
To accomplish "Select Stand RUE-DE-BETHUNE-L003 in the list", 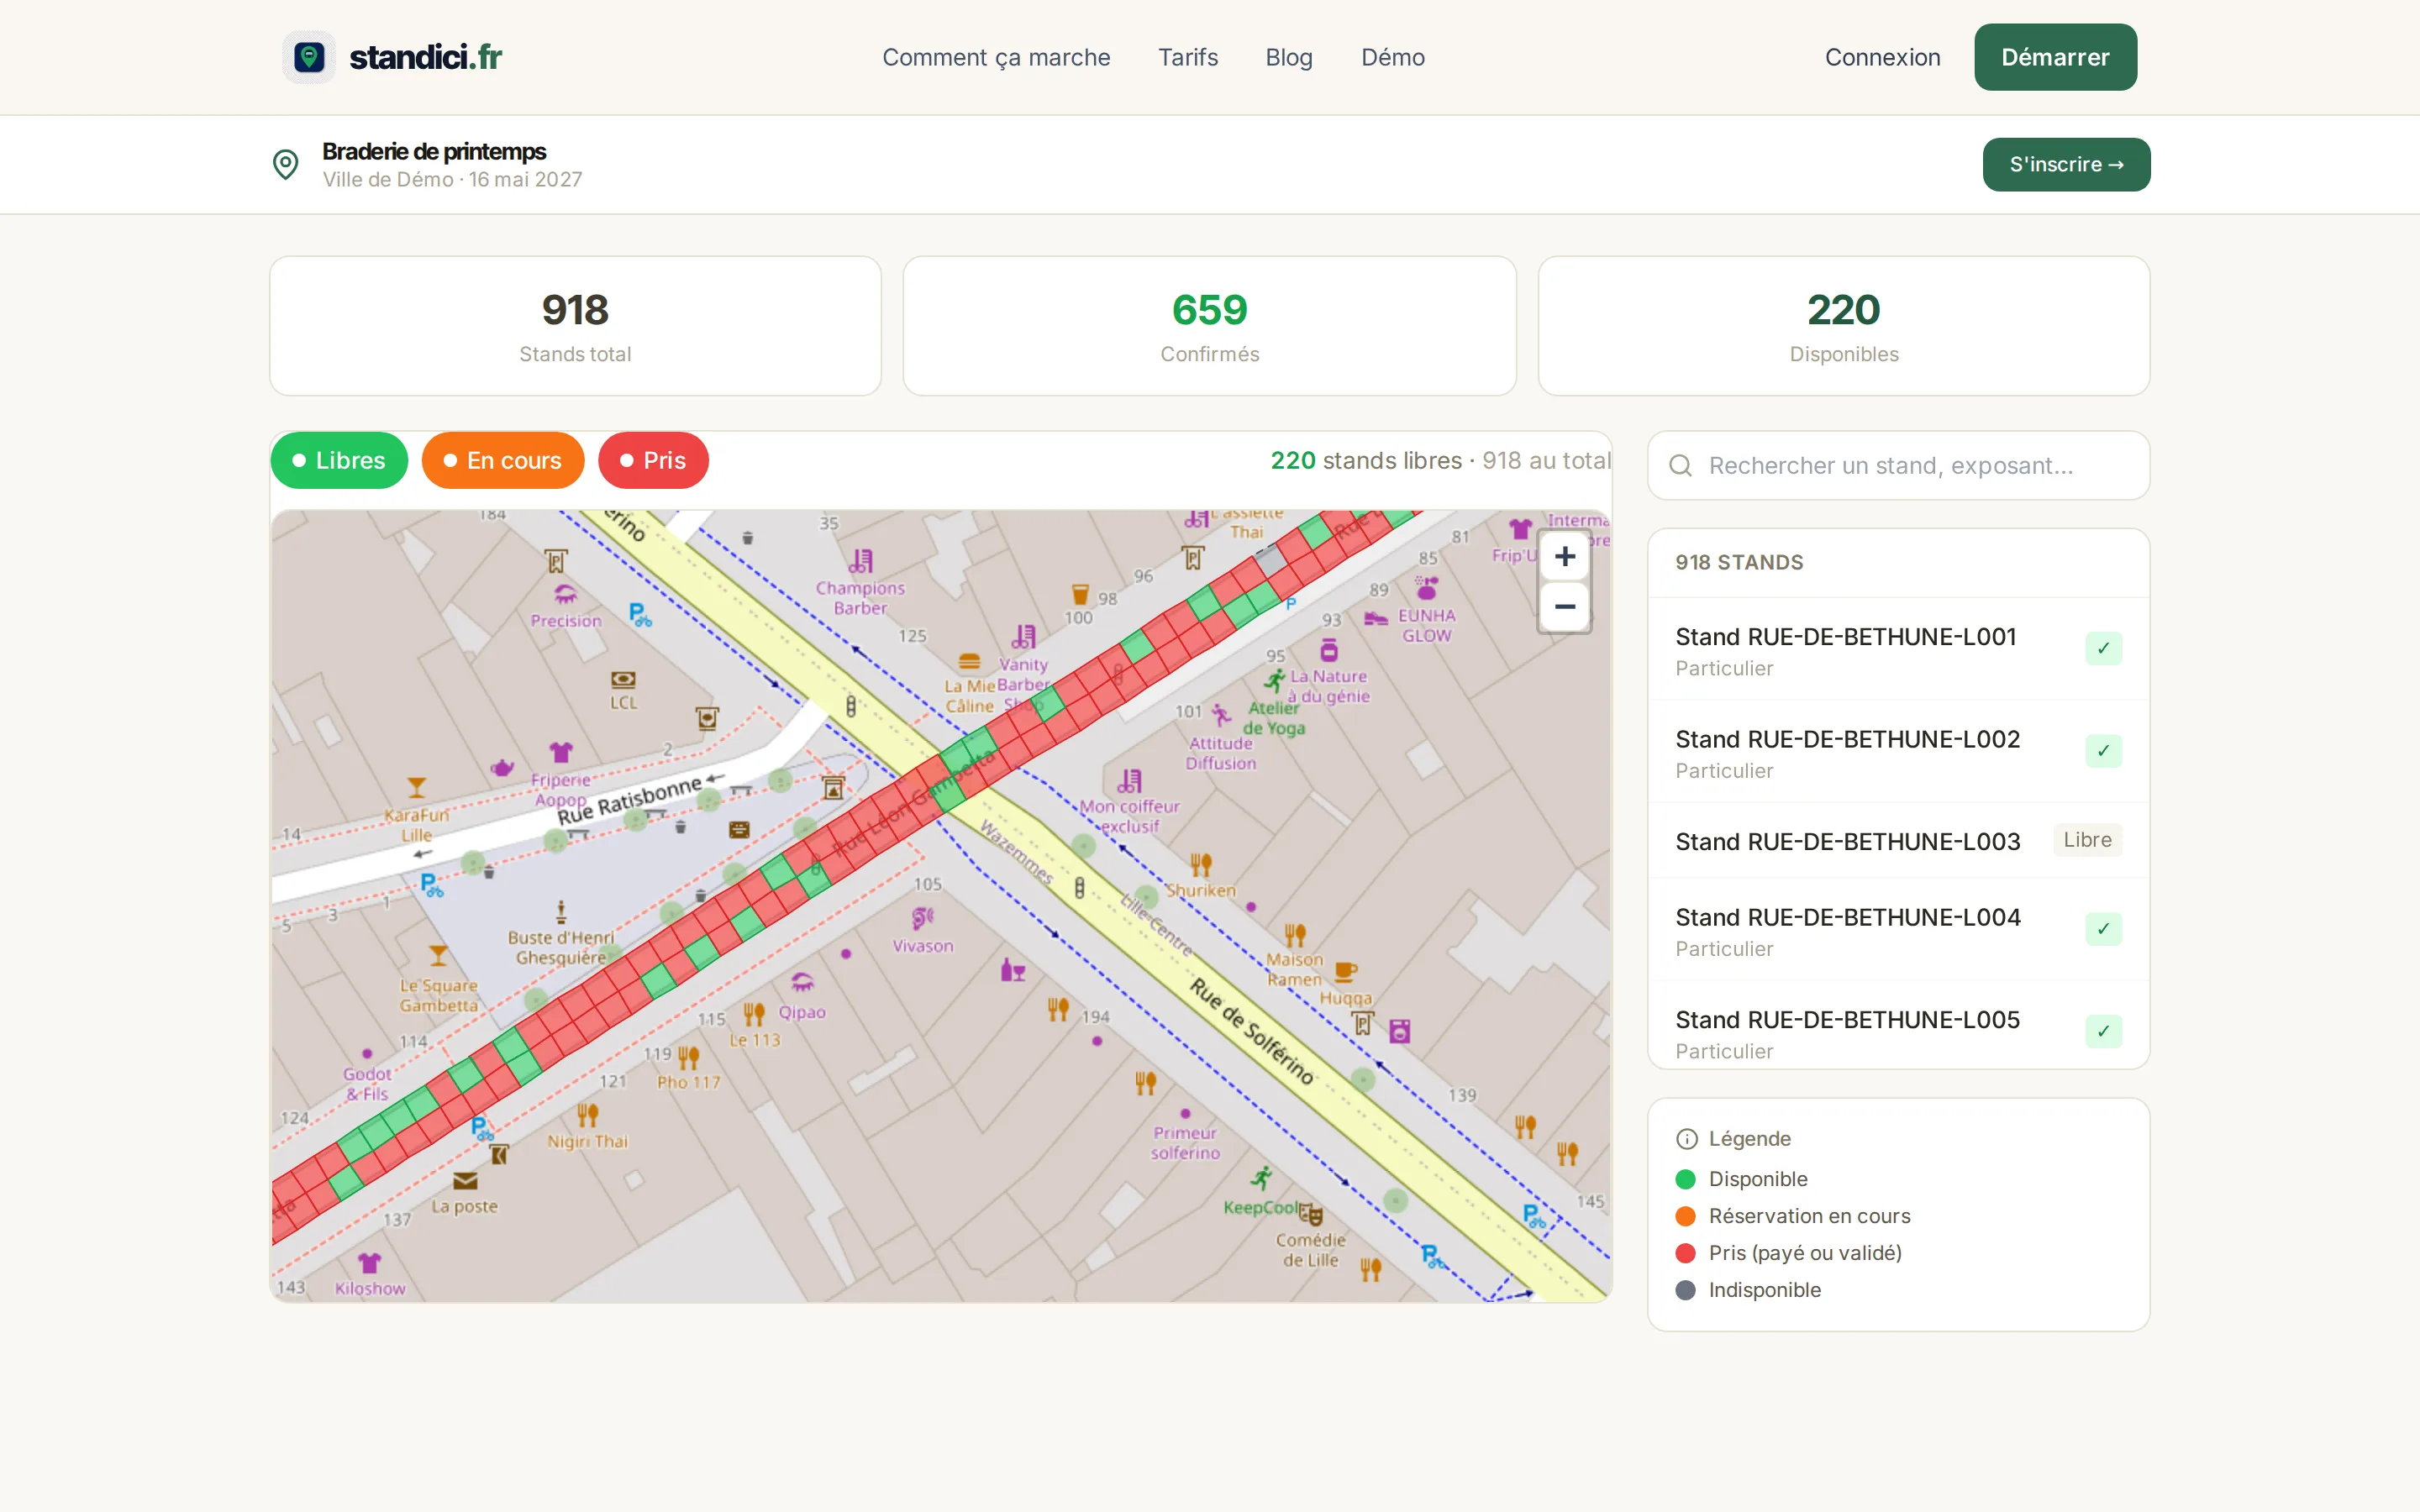I will click(1898, 841).
